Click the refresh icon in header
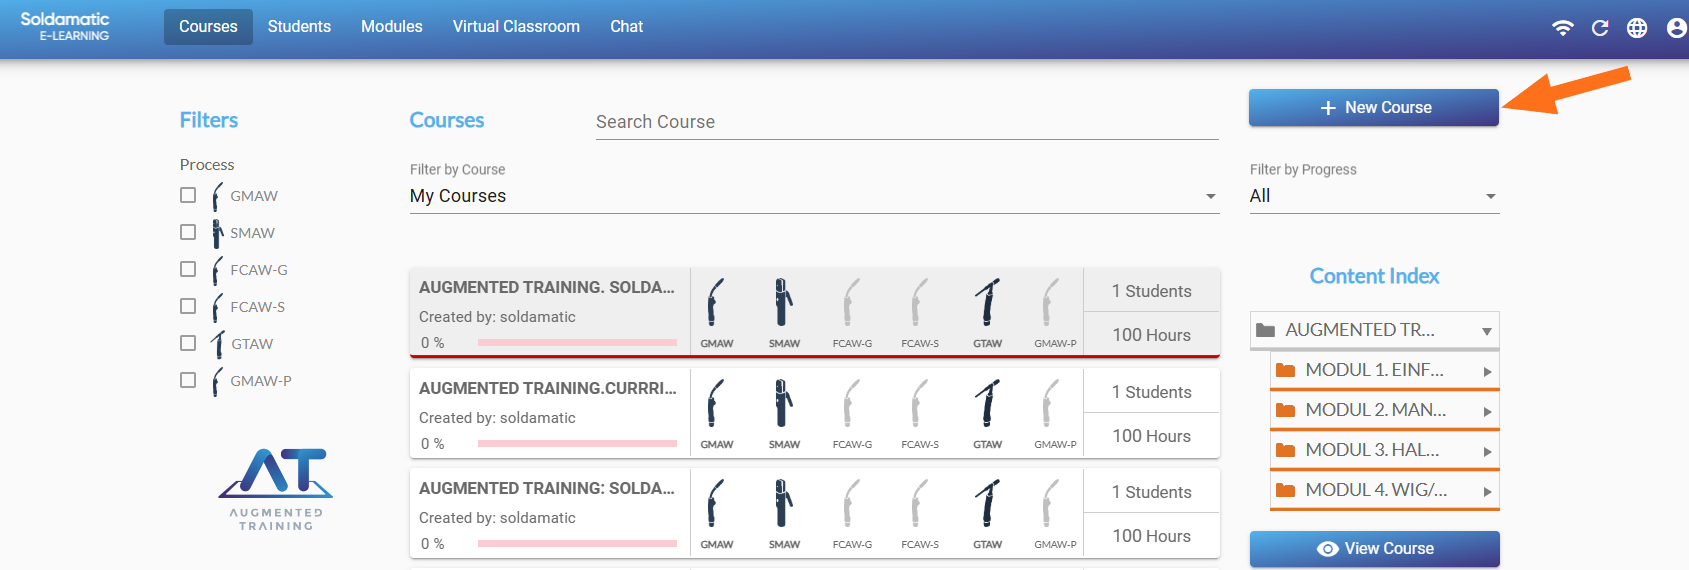1689x570 pixels. (x=1600, y=28)
